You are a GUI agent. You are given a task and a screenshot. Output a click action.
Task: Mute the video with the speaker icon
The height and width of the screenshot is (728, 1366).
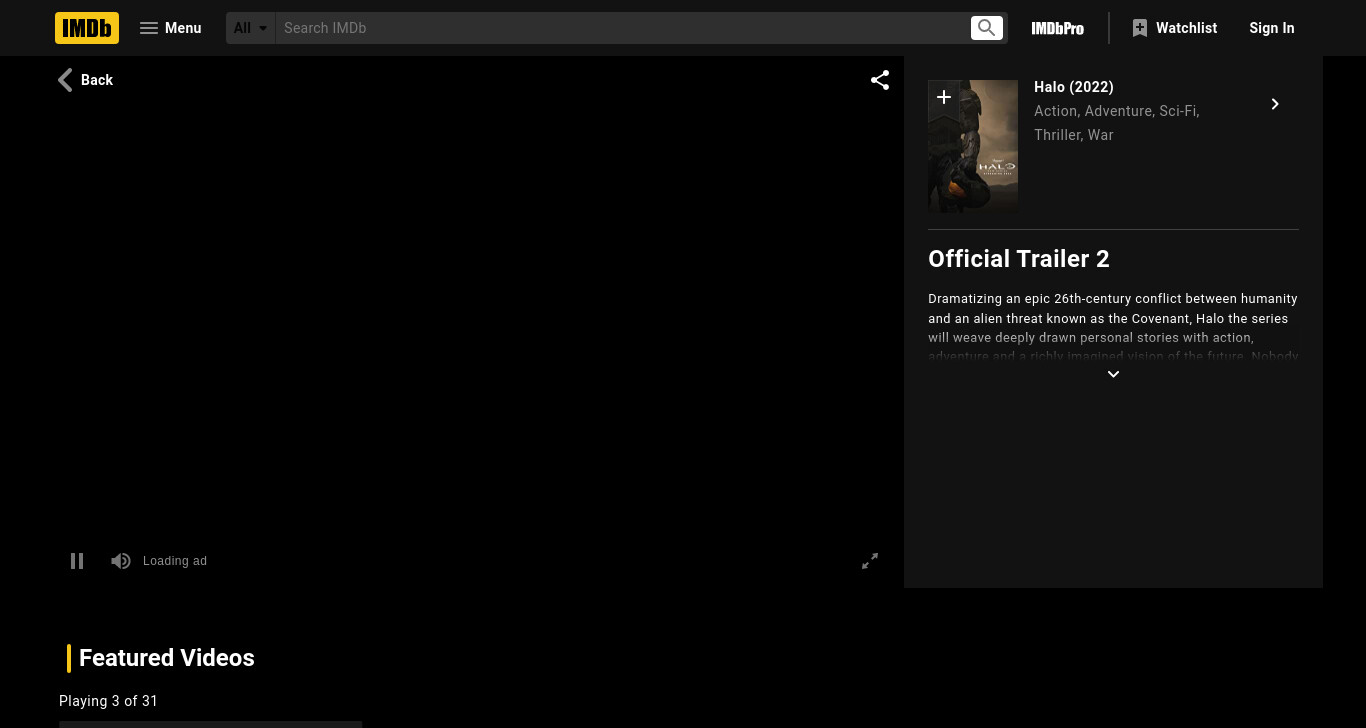tap(121, 561)
